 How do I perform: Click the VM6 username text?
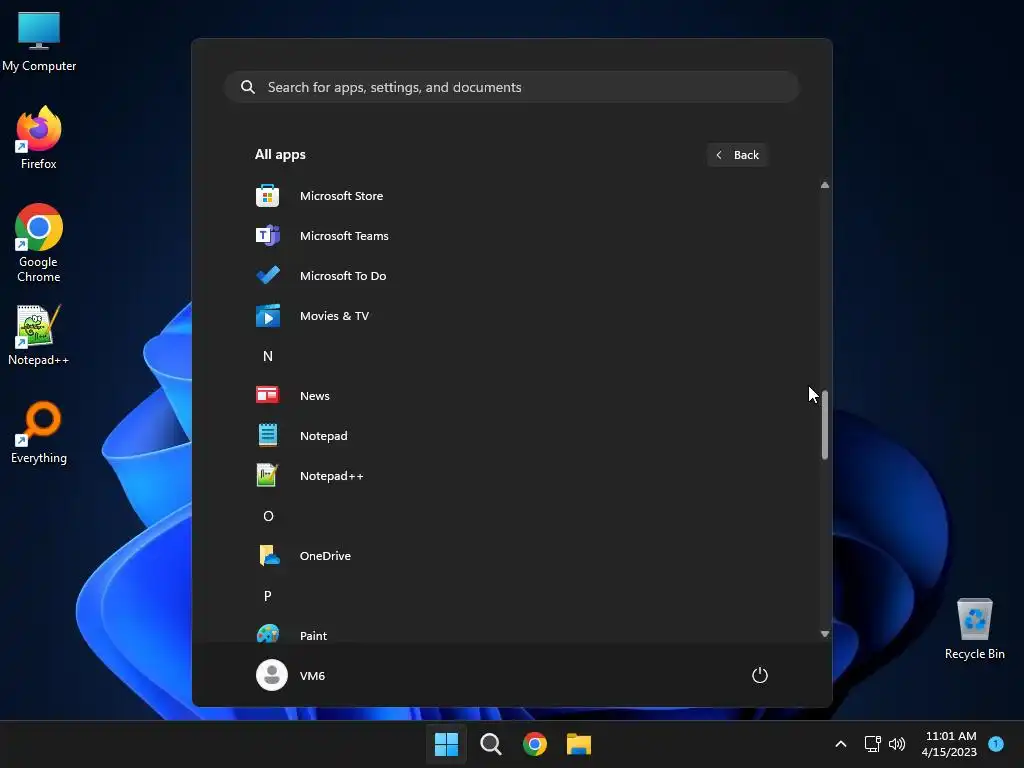pos(312,676)
